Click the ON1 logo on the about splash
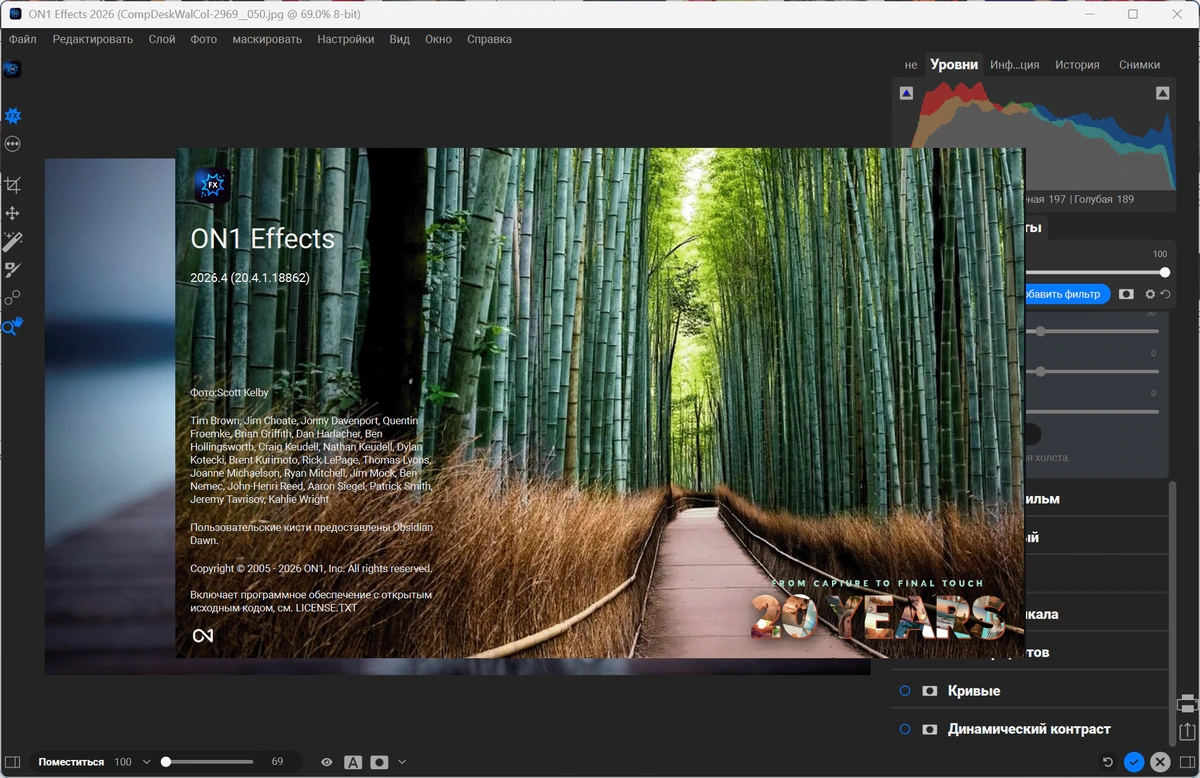Viewport: 1200px width, 778px height. click(203, 636)
